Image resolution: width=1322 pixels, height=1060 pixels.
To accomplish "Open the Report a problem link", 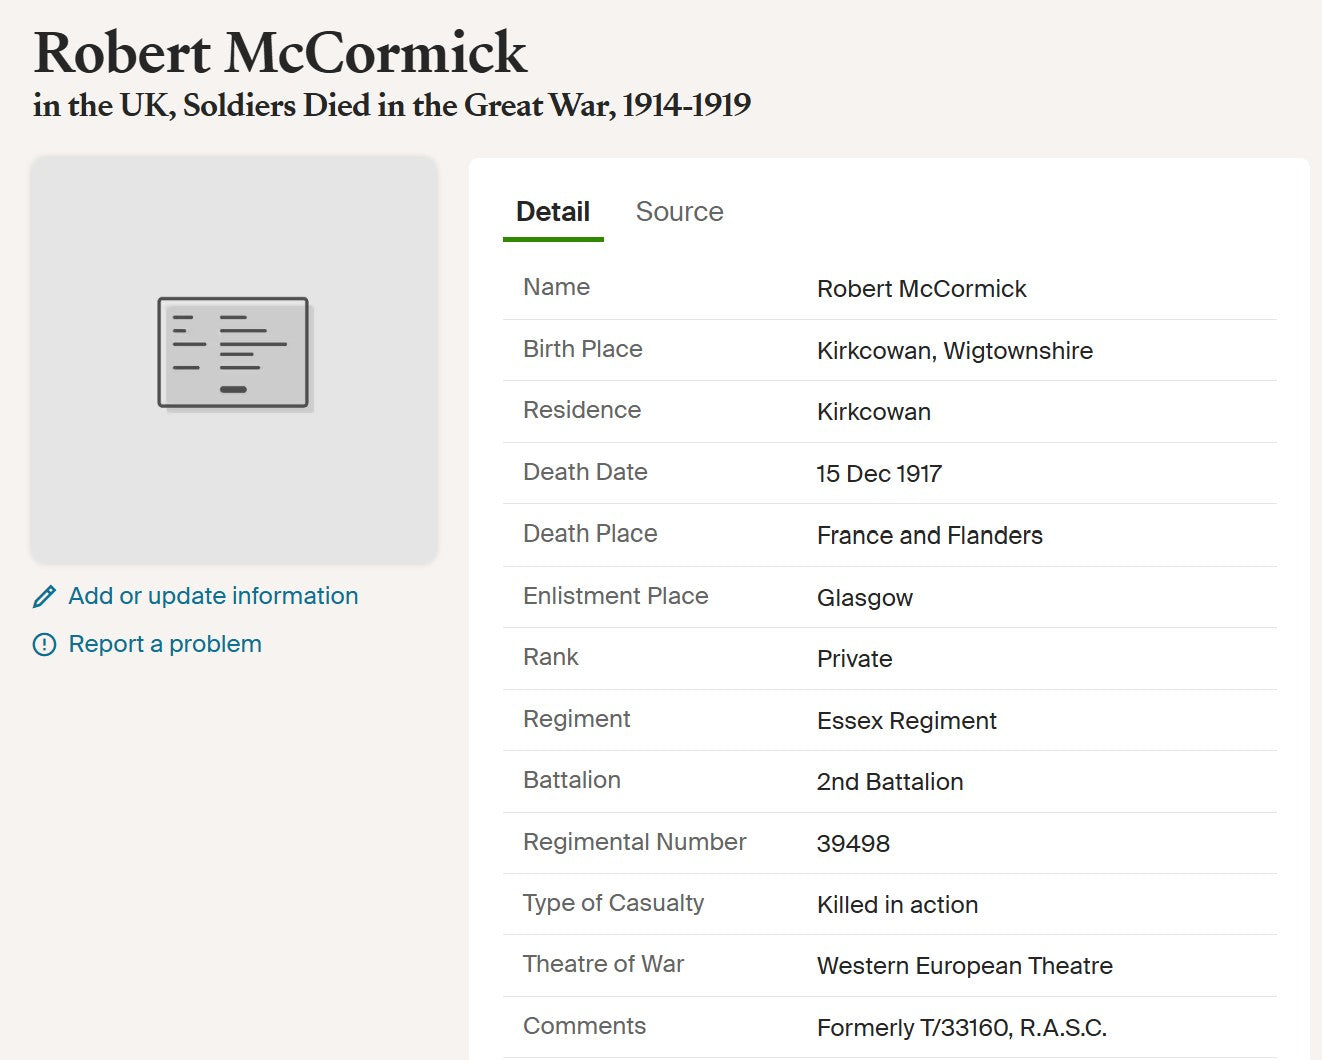I will [x=165, y=644].
